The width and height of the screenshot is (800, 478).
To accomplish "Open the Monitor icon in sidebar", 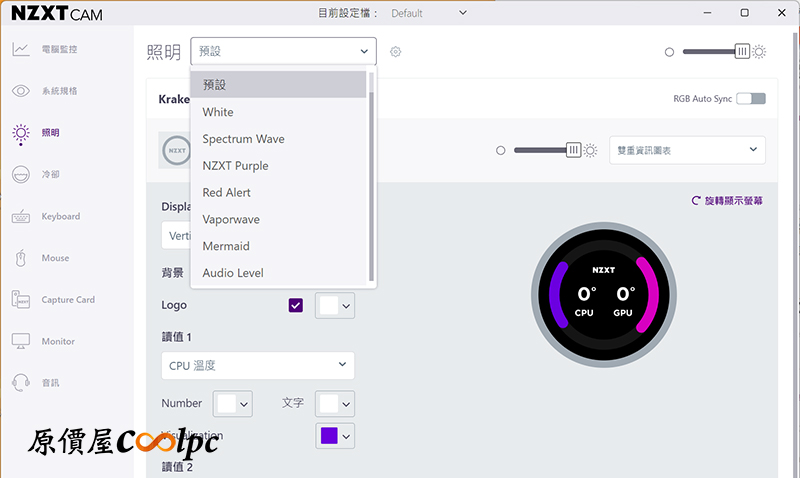I will [x=21, y=341].
